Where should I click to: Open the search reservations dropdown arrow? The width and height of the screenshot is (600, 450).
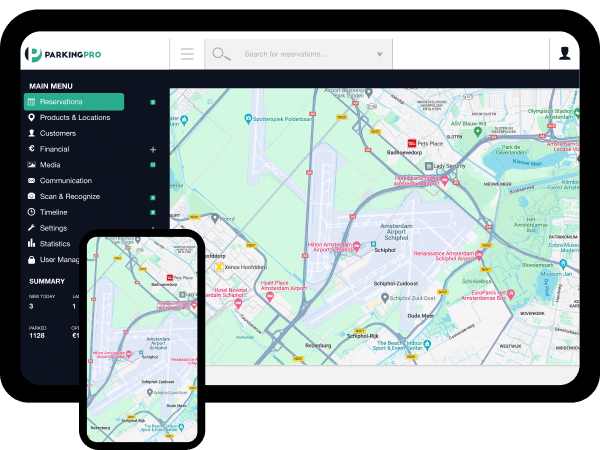pyautogui.click(x=380, y=54)
